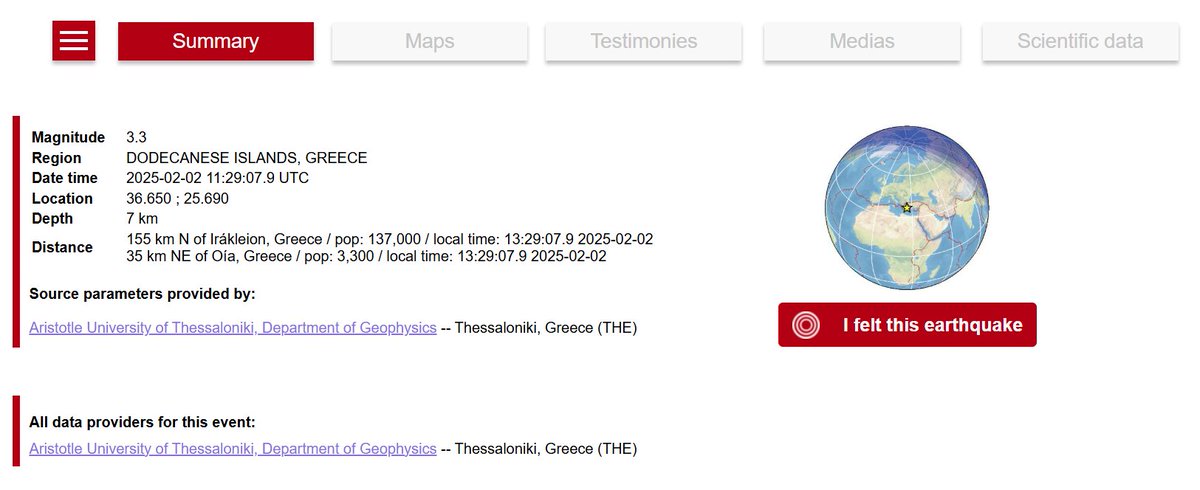Click the location coordinates 36.650 ; 25.690
This screenshot has width=1200, height=490.
coord(178,198)
